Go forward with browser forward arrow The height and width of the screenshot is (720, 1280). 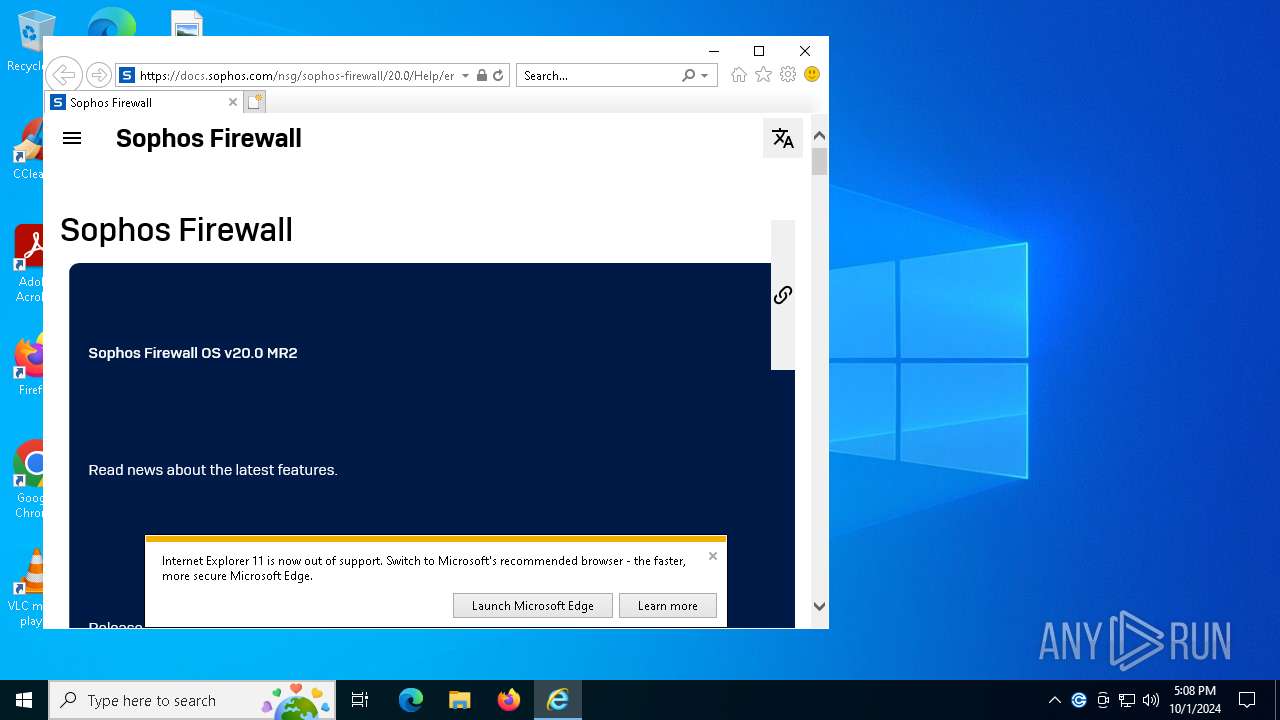[98, 75]
